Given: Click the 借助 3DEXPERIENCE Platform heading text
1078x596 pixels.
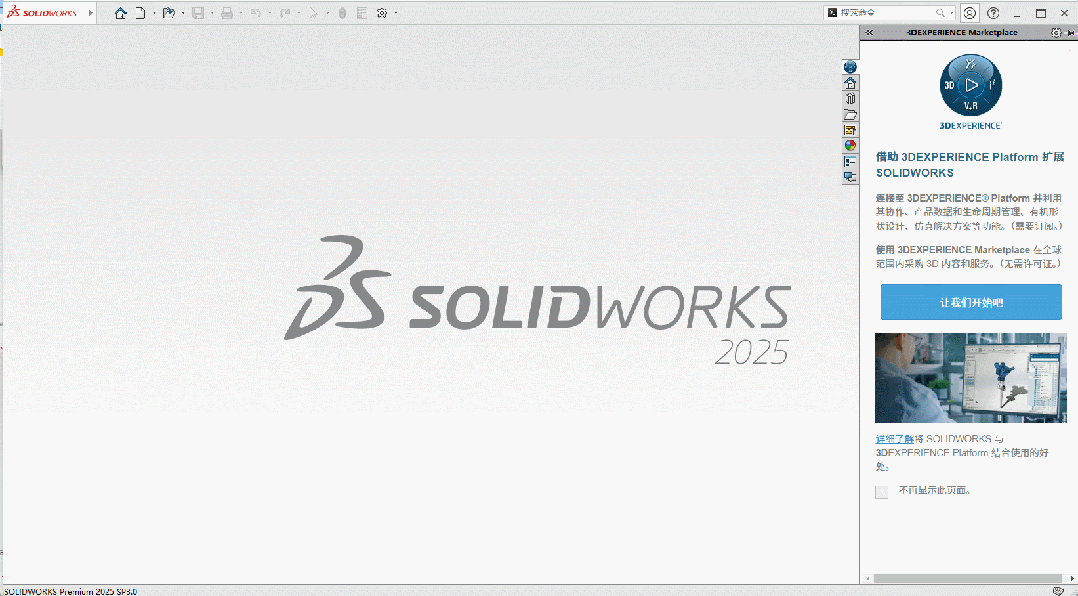Looking at the screenshot, I should (970, 164).
